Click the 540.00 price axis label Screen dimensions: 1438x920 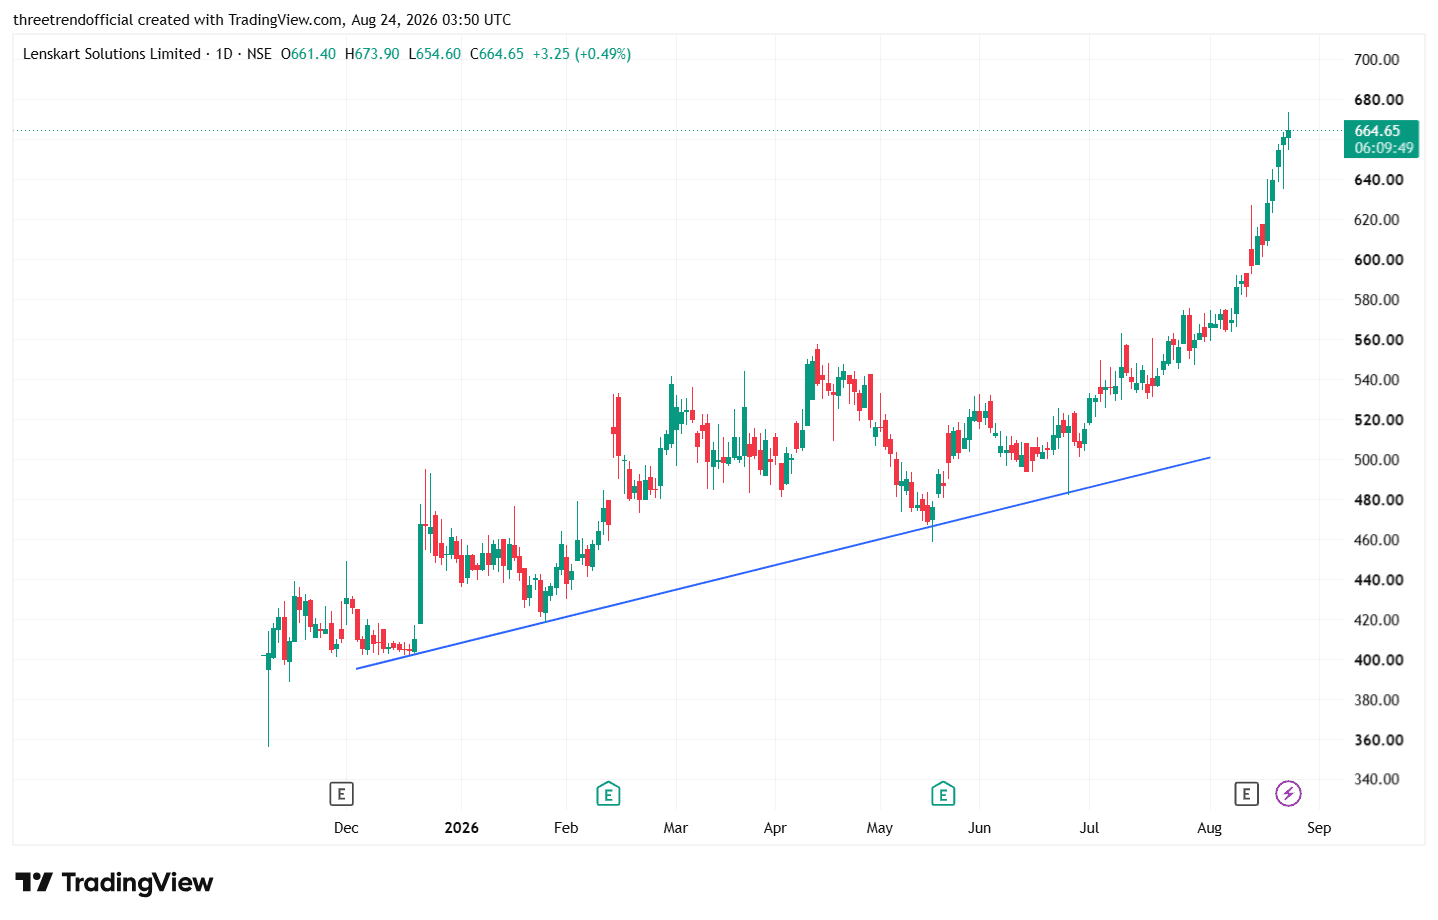point(1377,380)
